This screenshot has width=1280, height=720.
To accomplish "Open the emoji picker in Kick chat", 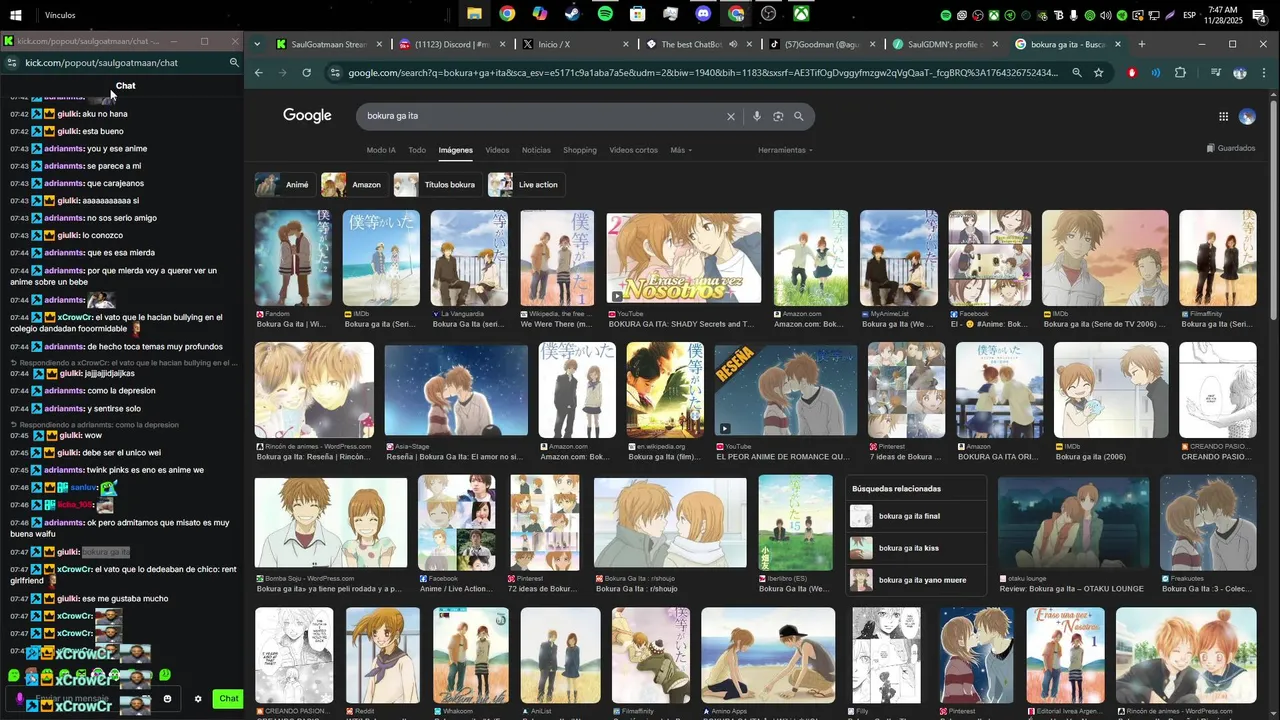I will coord(167,699).
